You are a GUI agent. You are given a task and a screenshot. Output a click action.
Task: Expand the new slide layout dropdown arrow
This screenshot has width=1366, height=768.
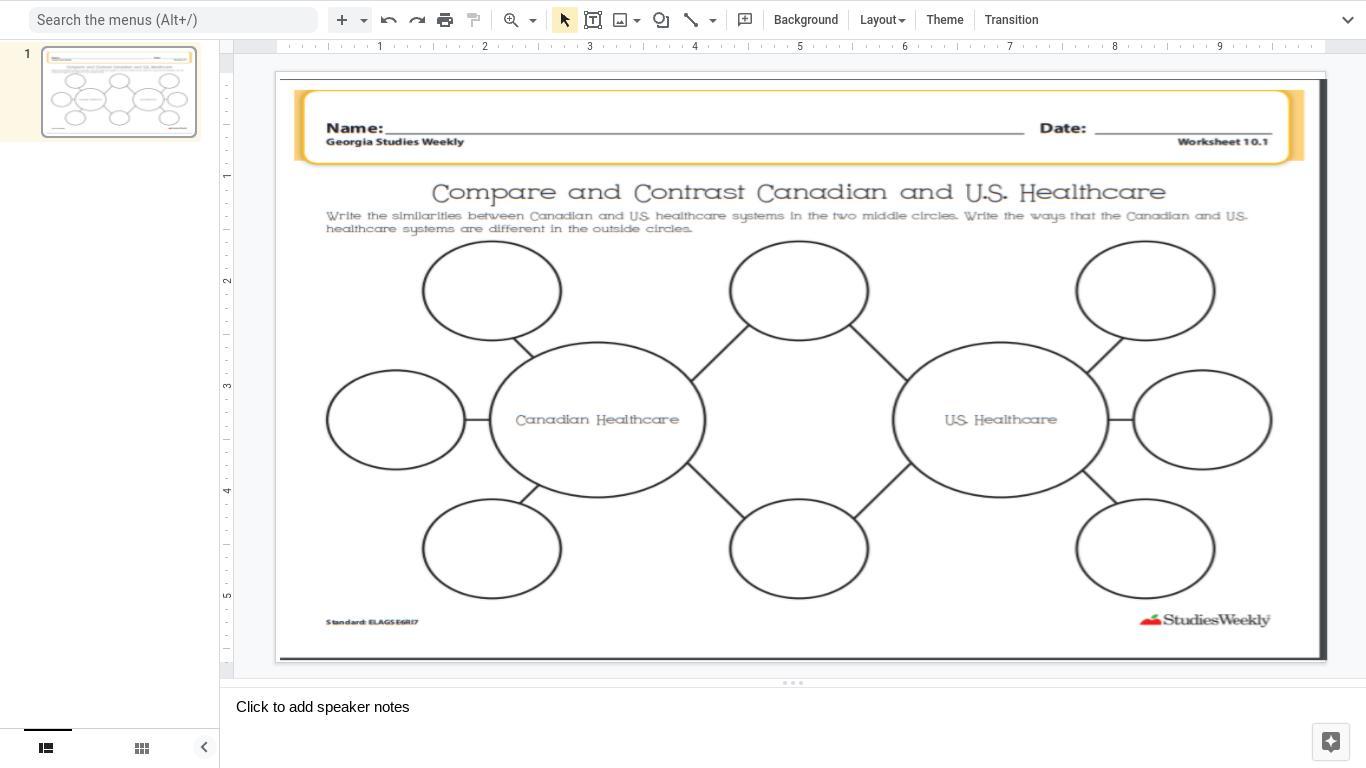(364, 20)
